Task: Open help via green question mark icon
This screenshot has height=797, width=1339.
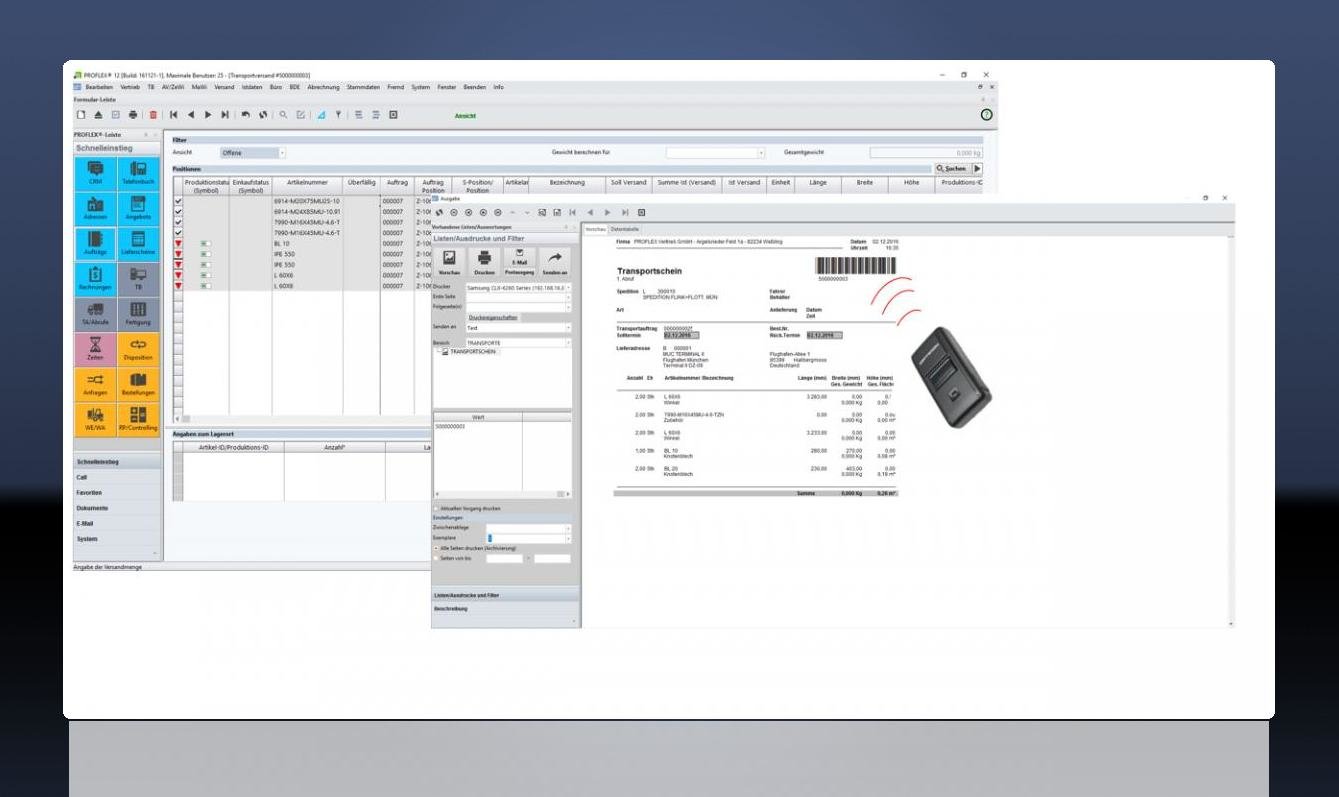Action: coord(986,116)
